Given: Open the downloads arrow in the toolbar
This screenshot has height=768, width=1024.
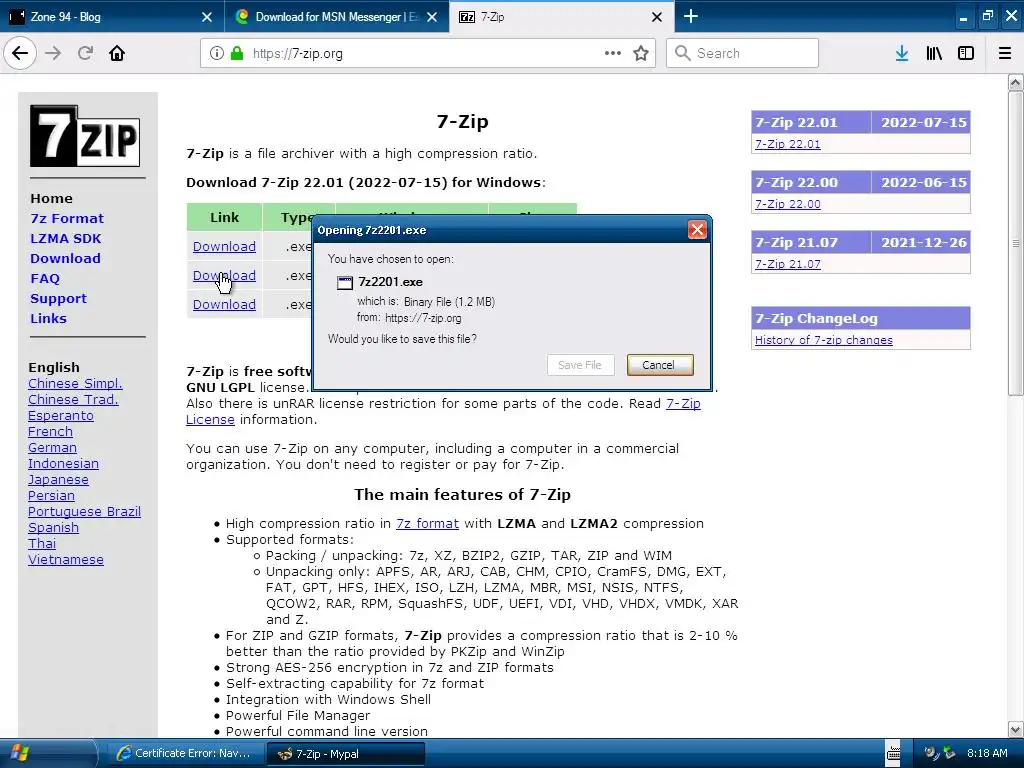Looking at the screenshot, I should (902, 53).
